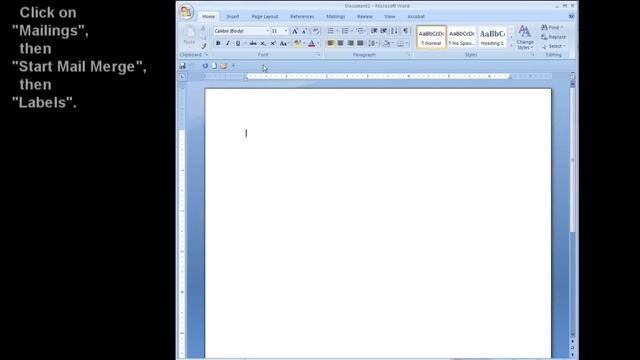This screenshot has height=360, width=640.
Task: Click Increase Indent
Action: (384, 31)
